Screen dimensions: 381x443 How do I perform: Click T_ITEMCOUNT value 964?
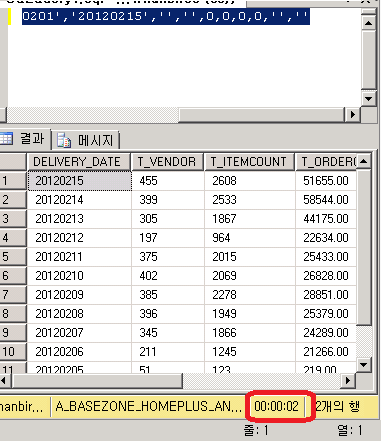(250, 238)
